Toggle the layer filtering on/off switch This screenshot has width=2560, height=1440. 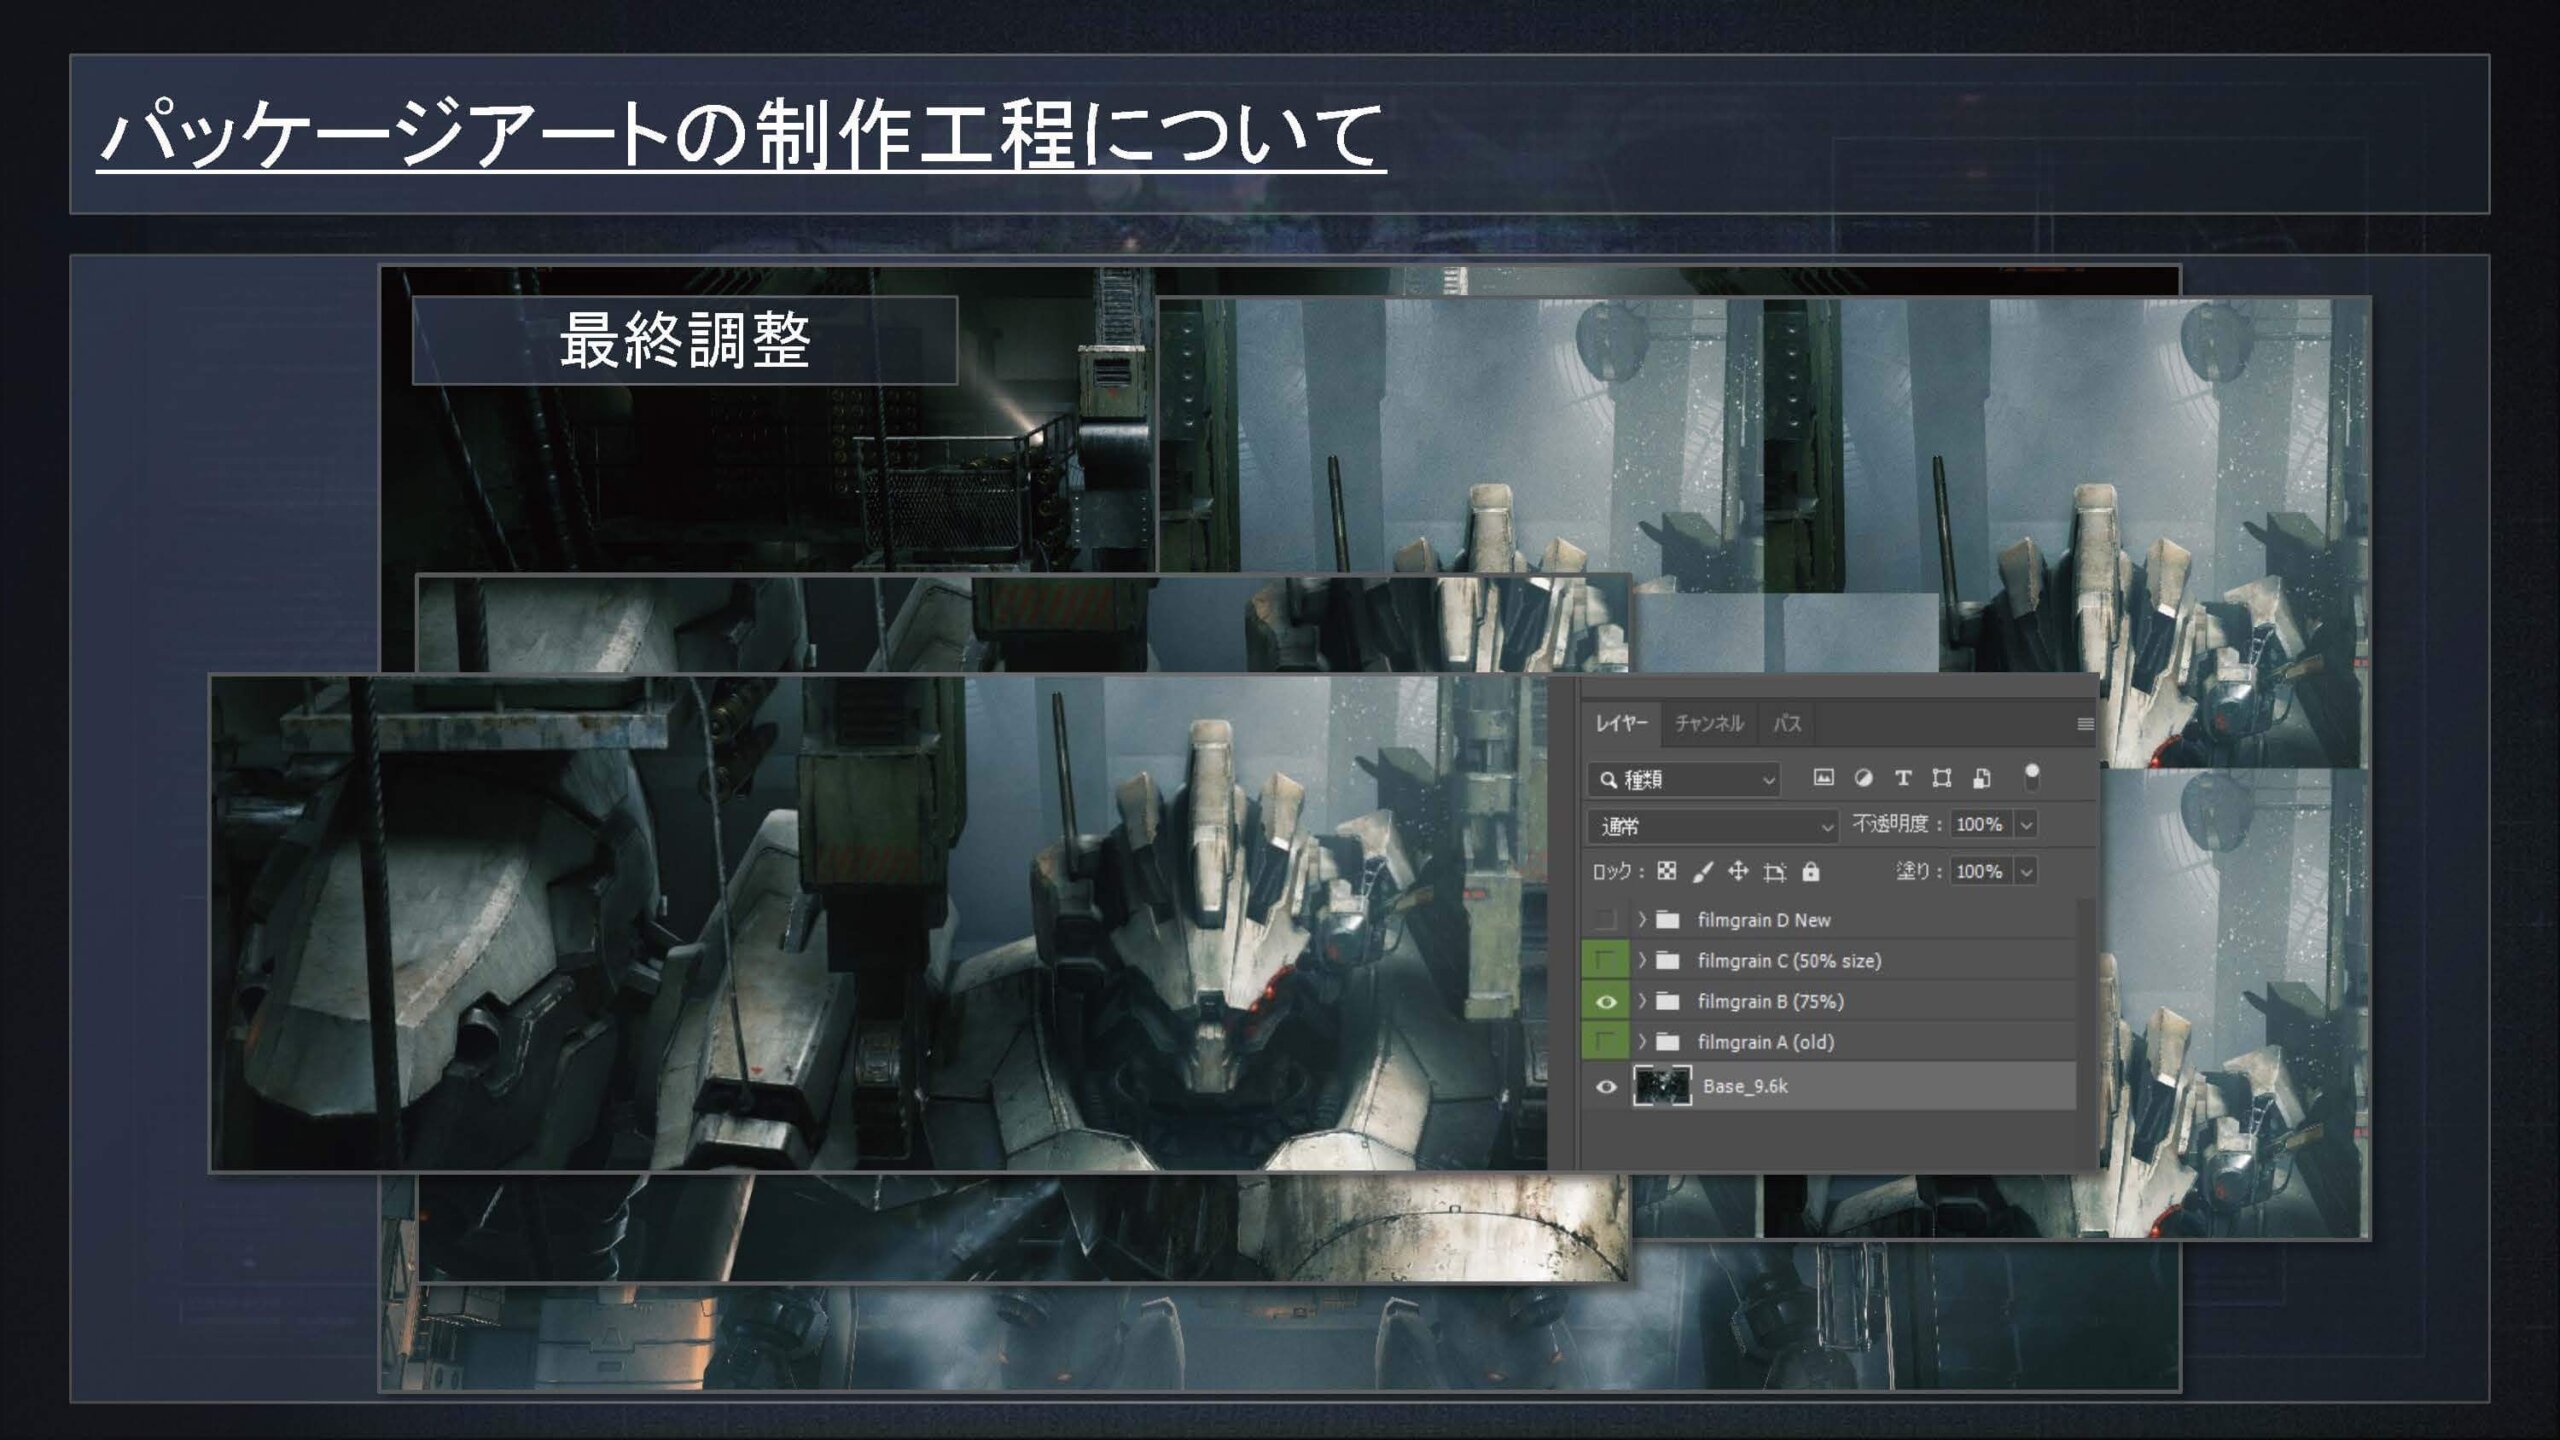point(2031,776)
